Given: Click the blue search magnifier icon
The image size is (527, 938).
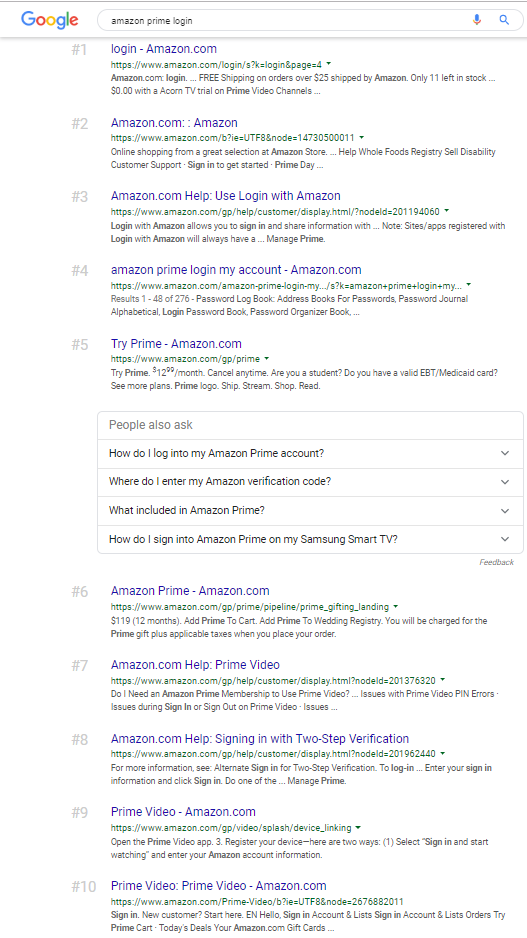Looking at the screenshot, I should 504,20.
